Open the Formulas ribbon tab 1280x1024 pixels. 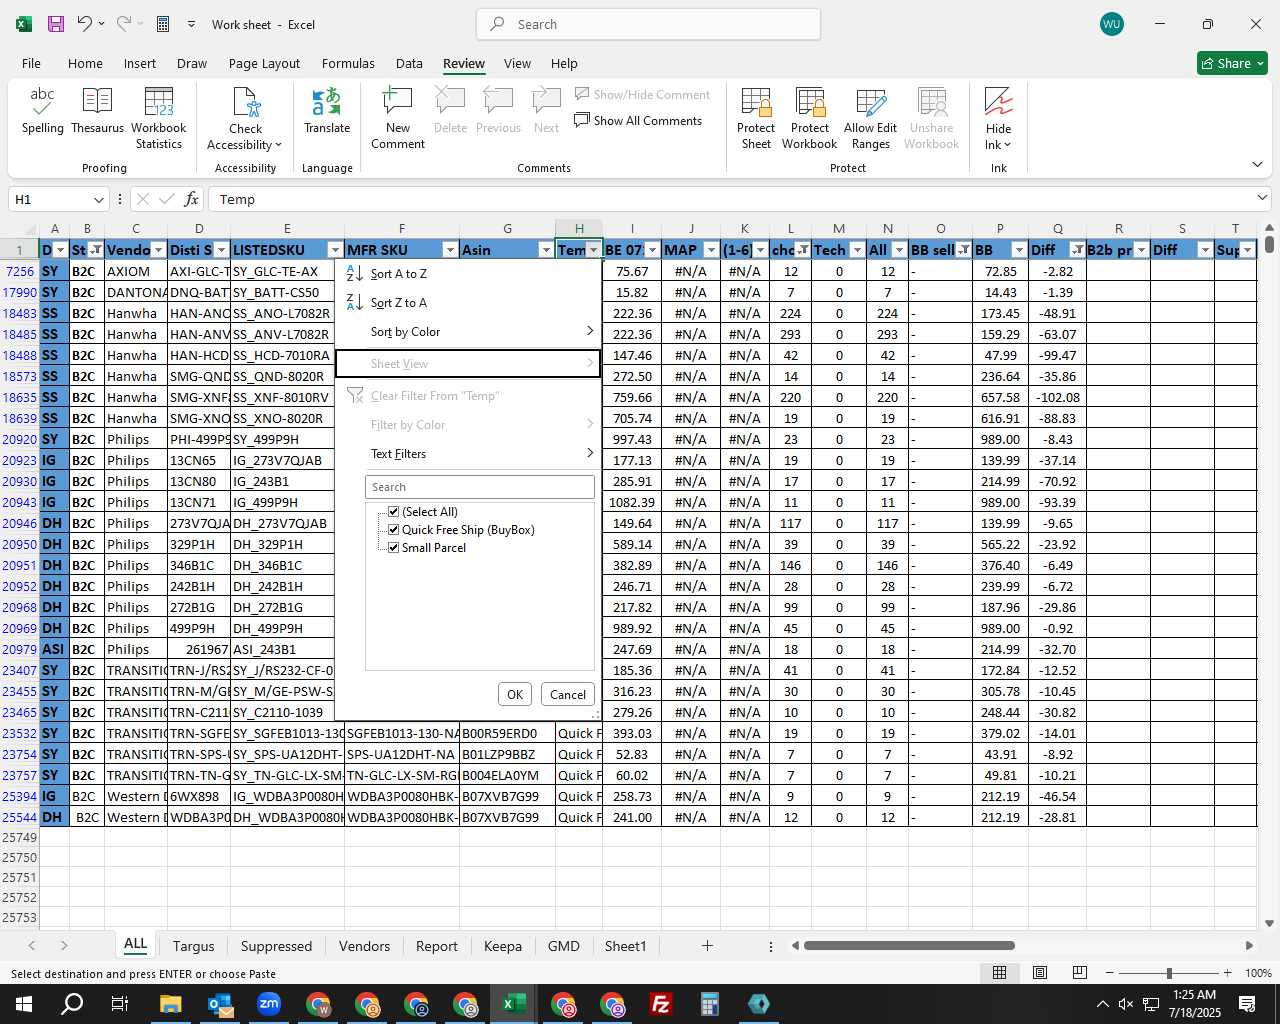348,63
